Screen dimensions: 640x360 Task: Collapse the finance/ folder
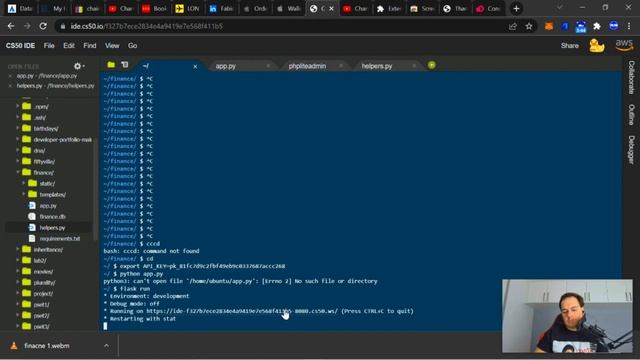coord(18,172)
